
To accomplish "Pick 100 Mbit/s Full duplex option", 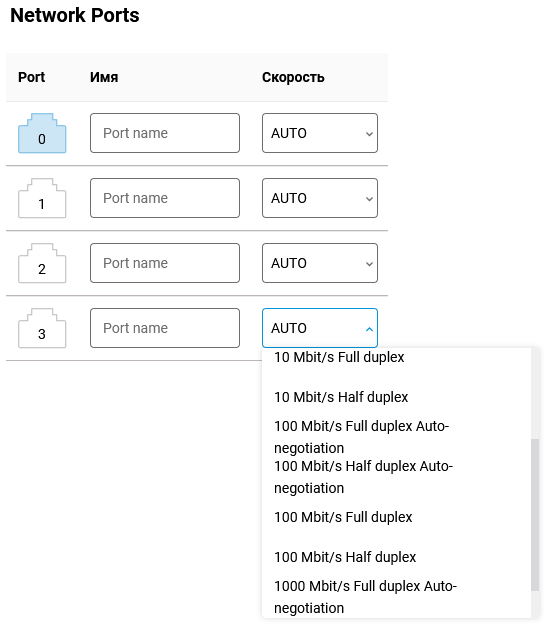I will coord(396,517).
